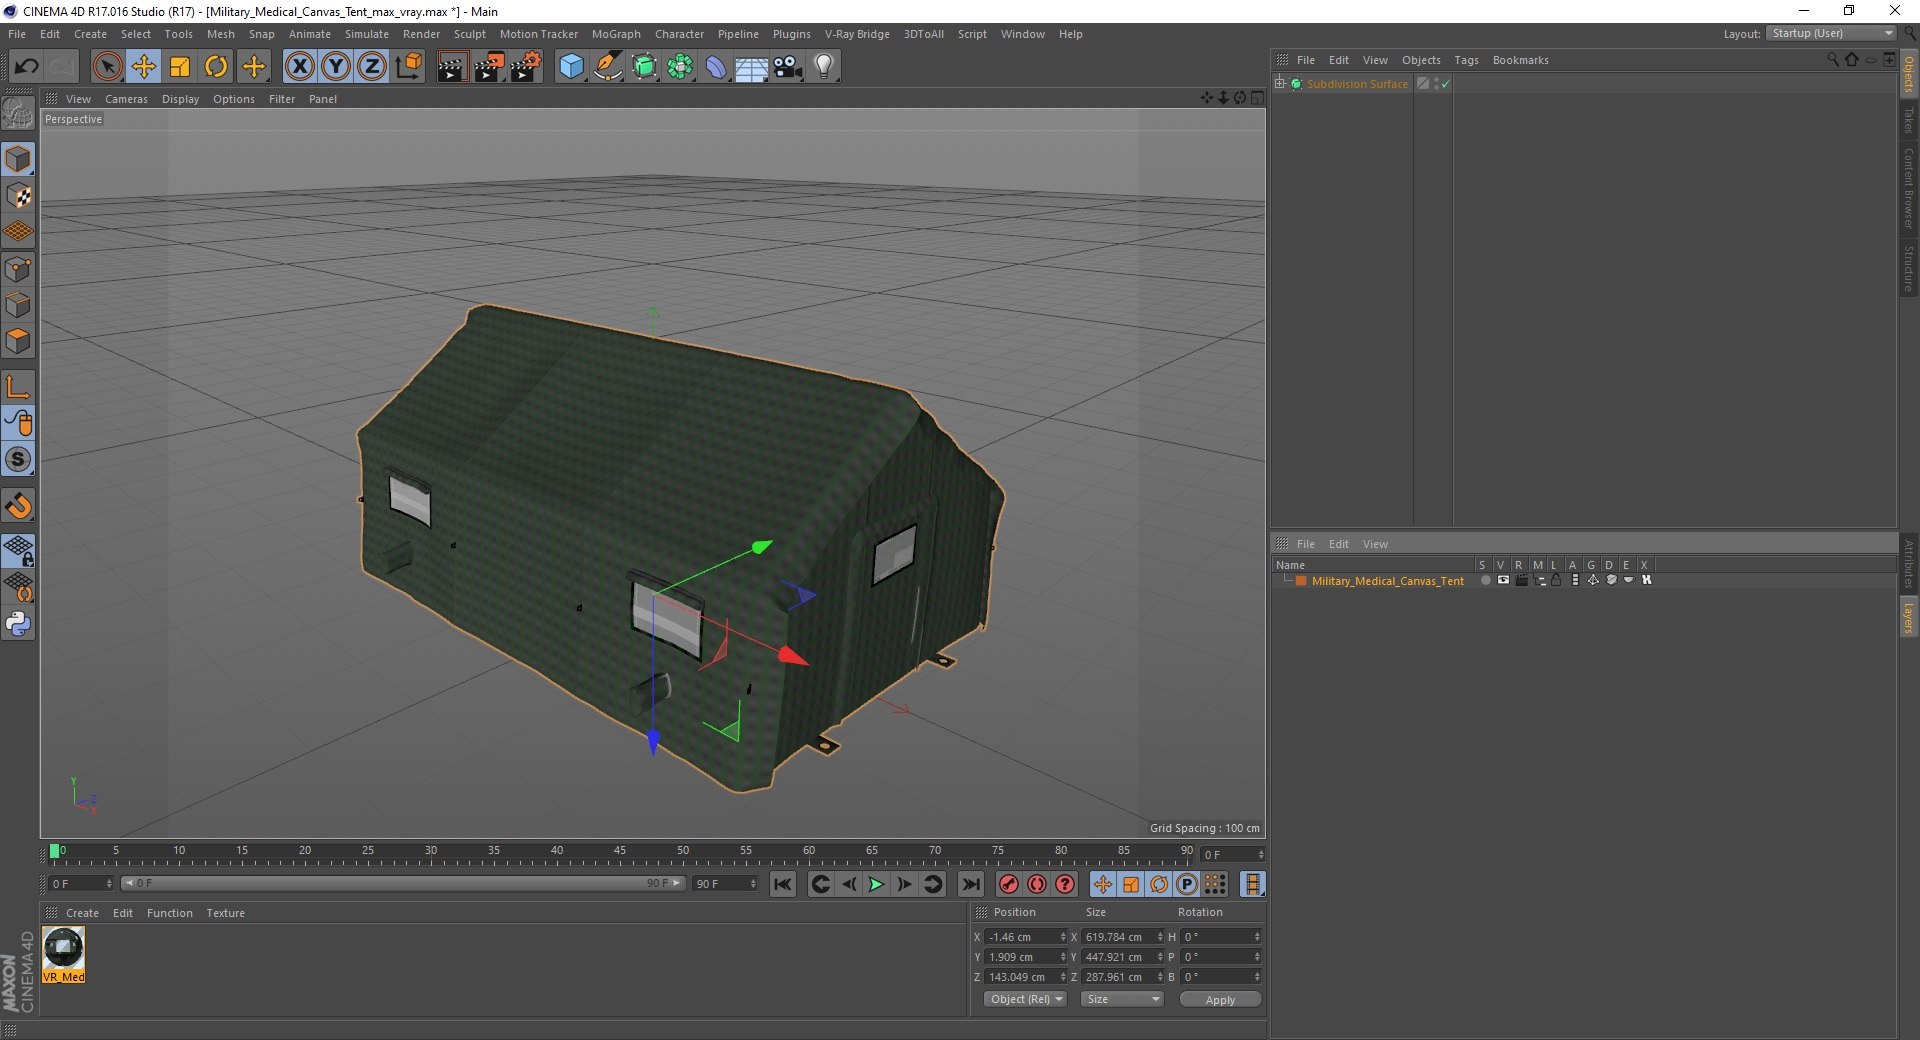This screenshot has width=1920, height=1040.
Task: Toggle coordinate system icon
Action: [408, 67]
